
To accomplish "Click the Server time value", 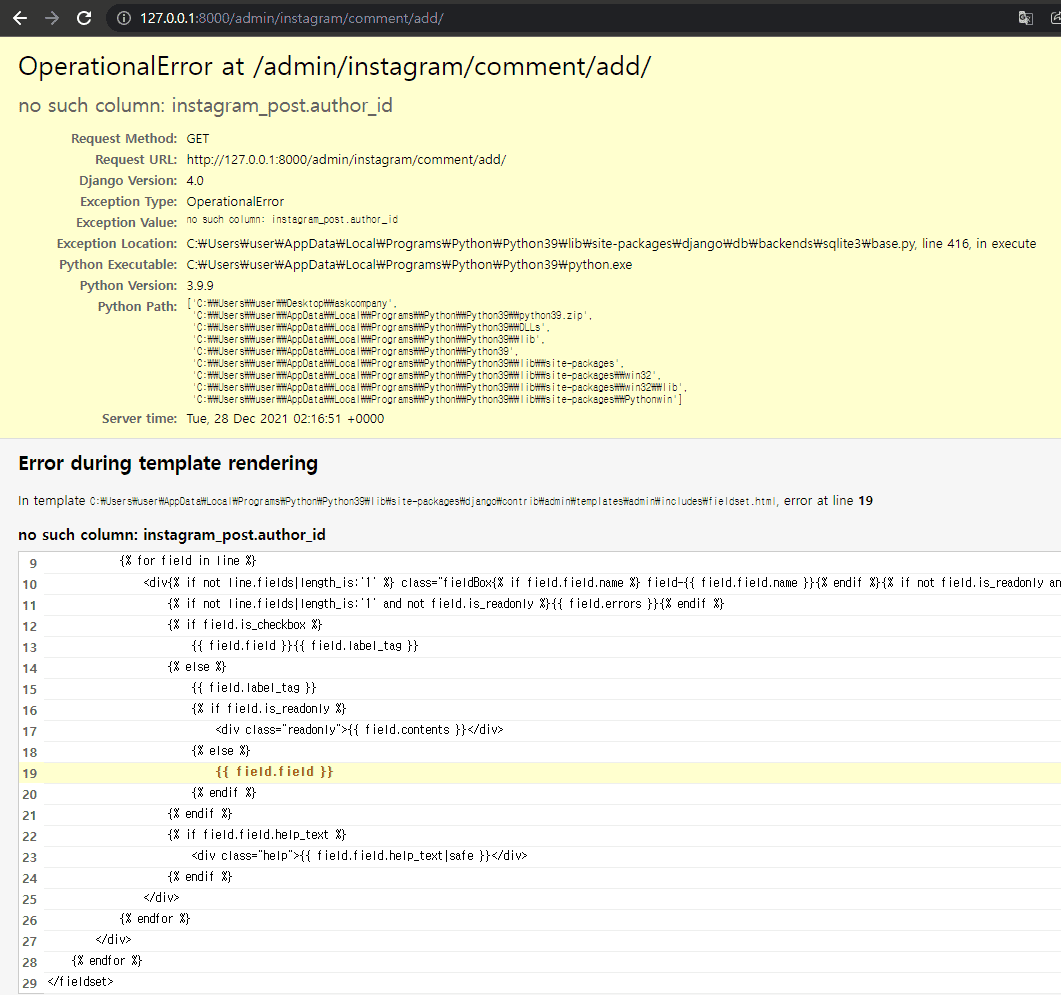I will (285, 419).
